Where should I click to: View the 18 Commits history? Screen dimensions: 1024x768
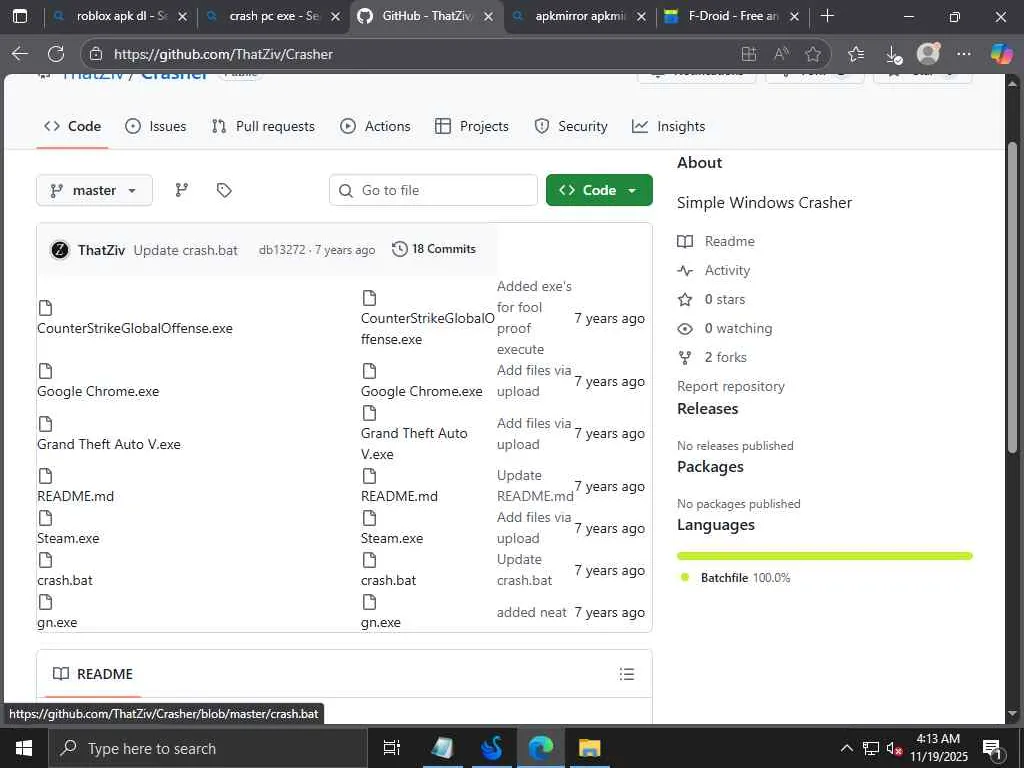tap(434, 249)
